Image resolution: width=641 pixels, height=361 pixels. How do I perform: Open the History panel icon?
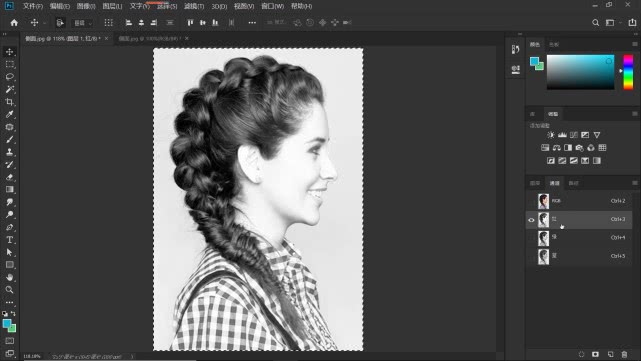(515, 49)
